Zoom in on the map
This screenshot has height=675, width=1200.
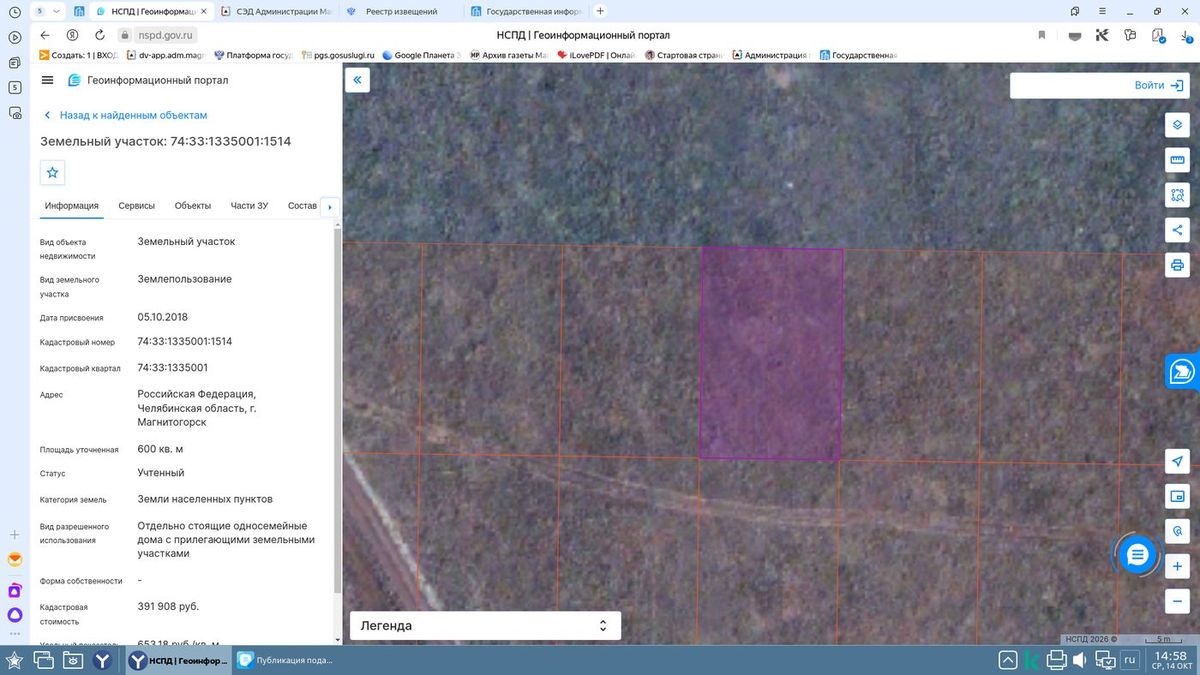point(1177,566)
